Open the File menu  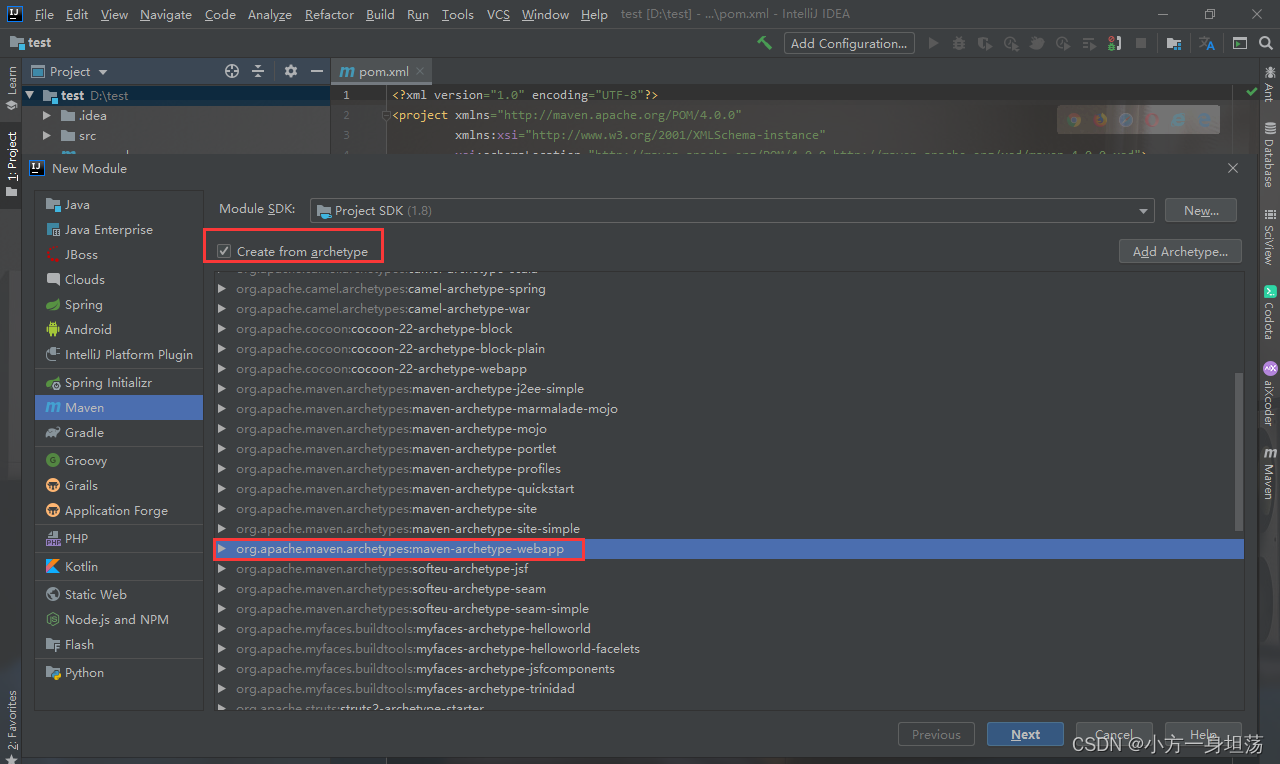[x=44, y=14]
